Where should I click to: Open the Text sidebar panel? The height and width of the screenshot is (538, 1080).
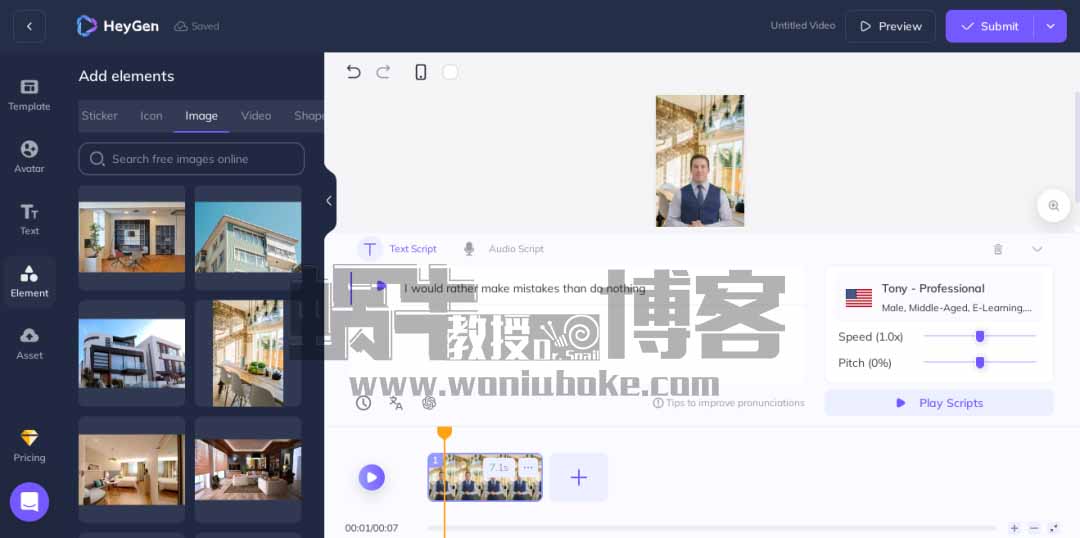click(29, 220)
